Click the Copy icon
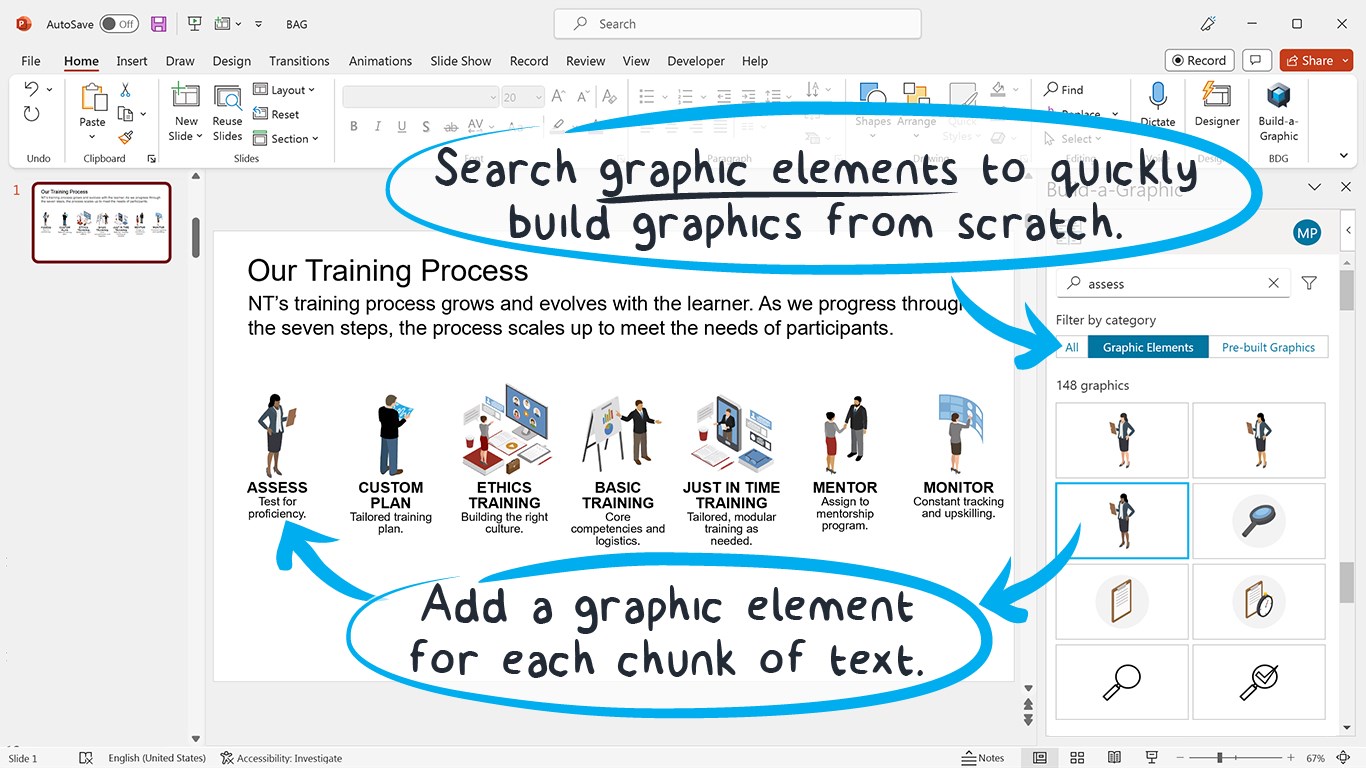 [125, 114]
